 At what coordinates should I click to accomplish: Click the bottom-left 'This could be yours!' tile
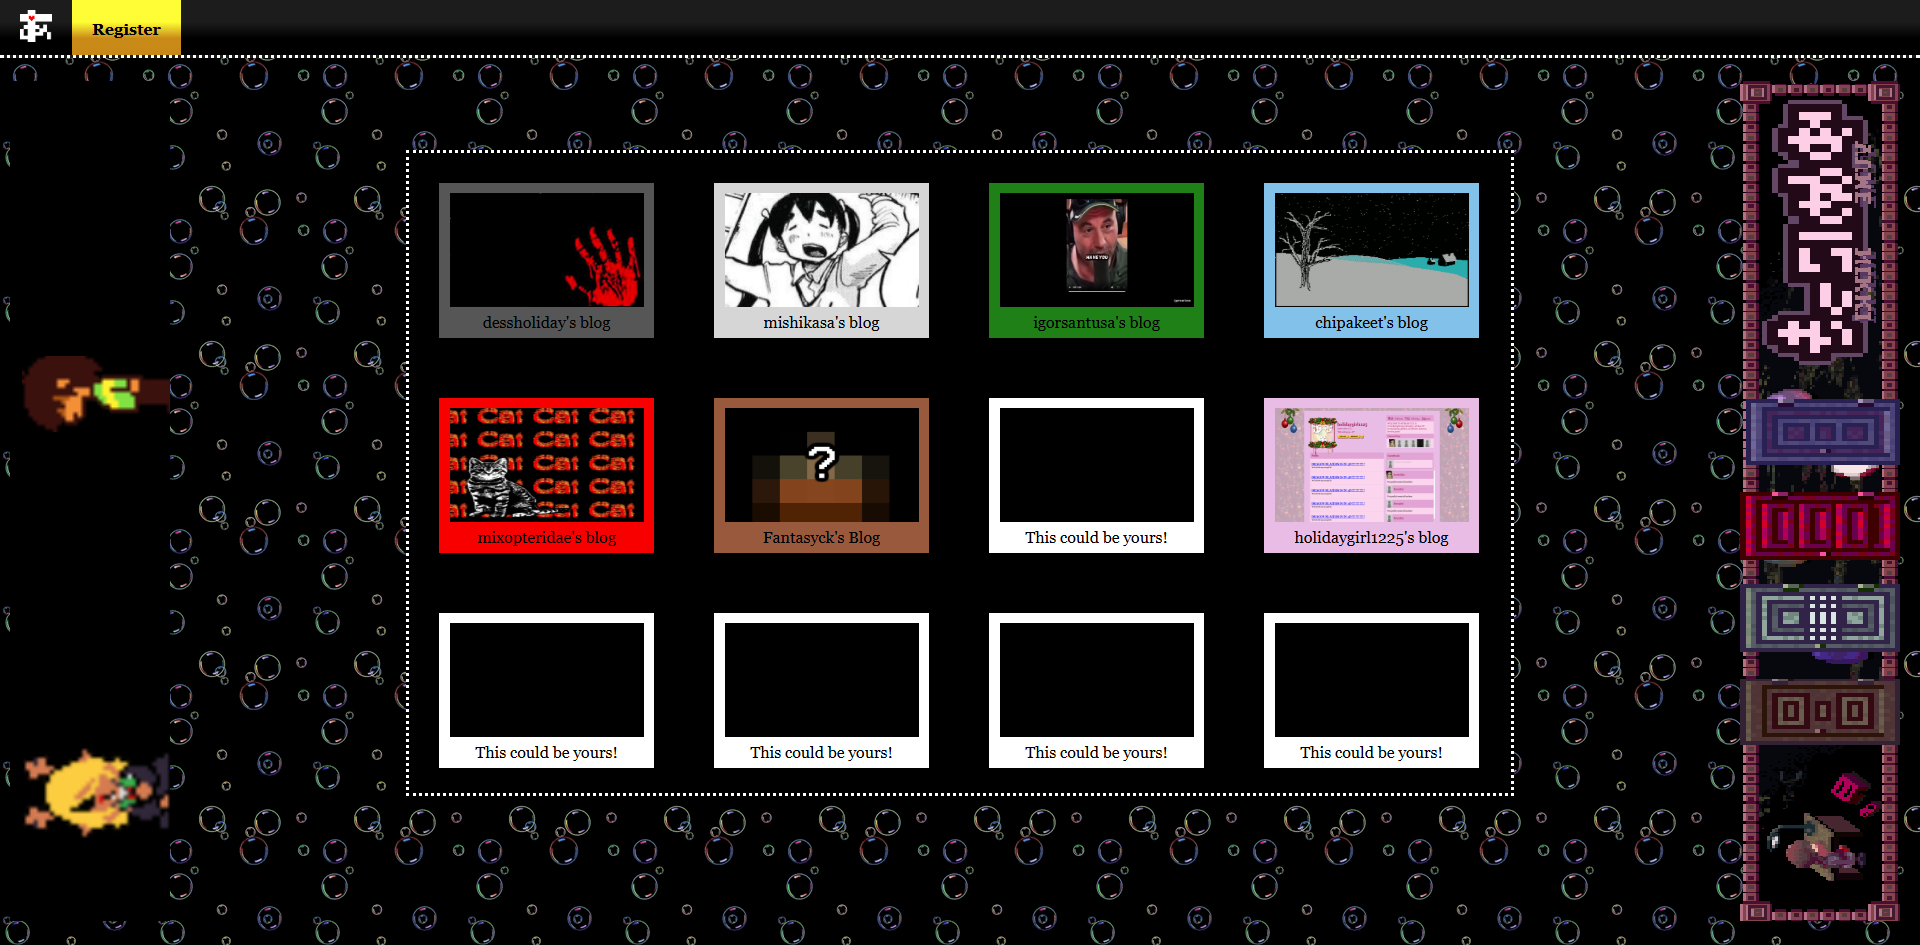pyautogui.click(x=546, y=690)
